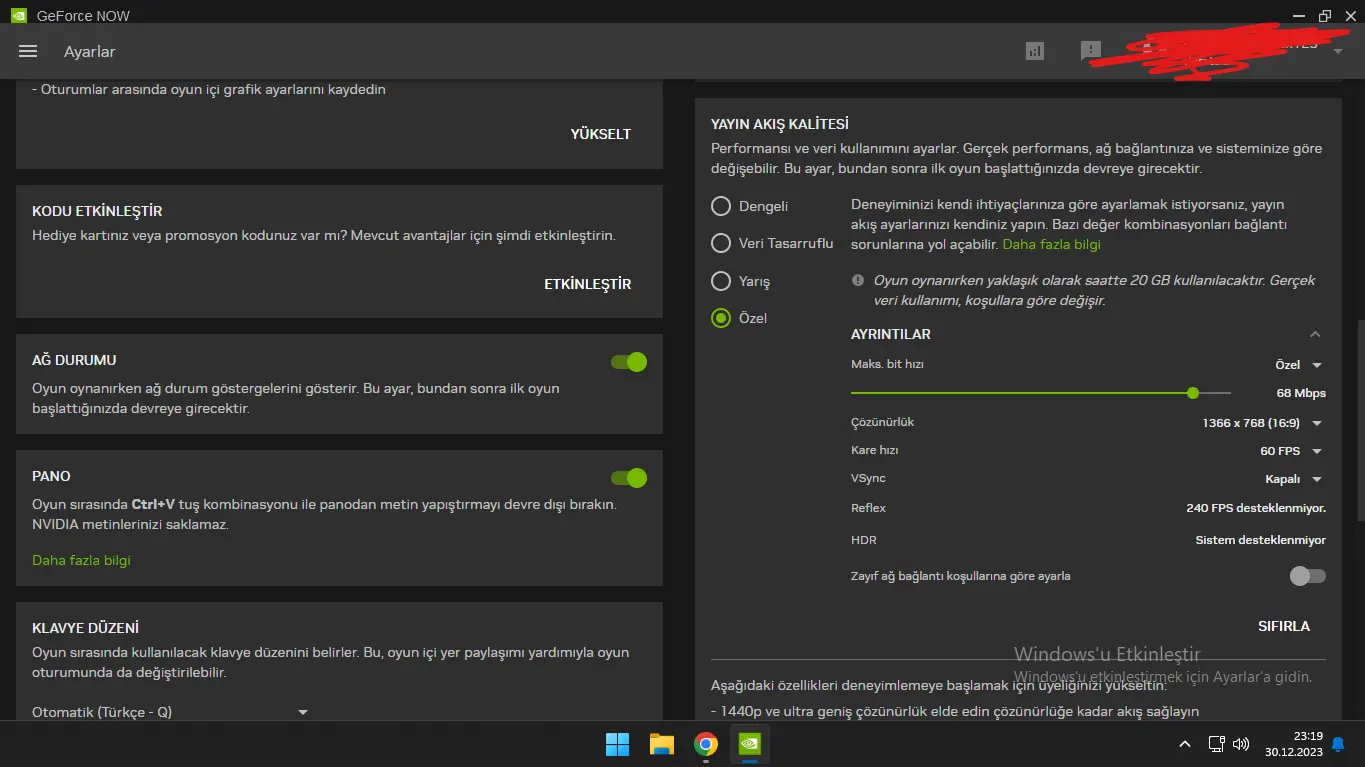1365x767 pixels.
Task: Select the Özel radio option
Action: 721,318
